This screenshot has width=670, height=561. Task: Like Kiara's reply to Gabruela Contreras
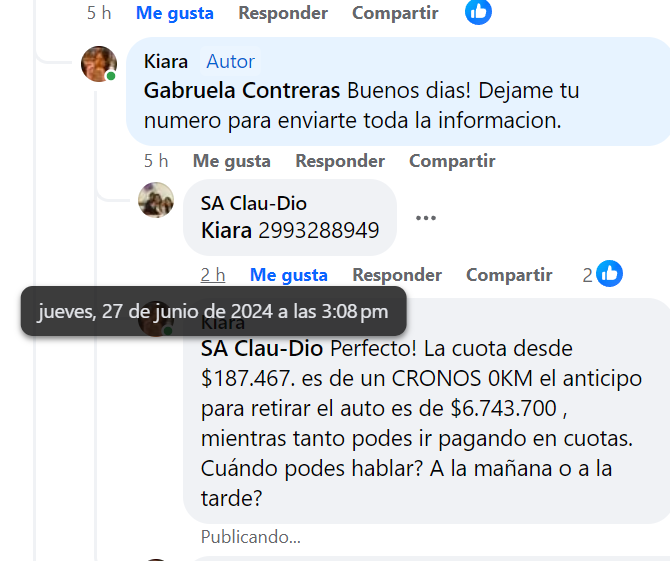[x=232, y=161]
